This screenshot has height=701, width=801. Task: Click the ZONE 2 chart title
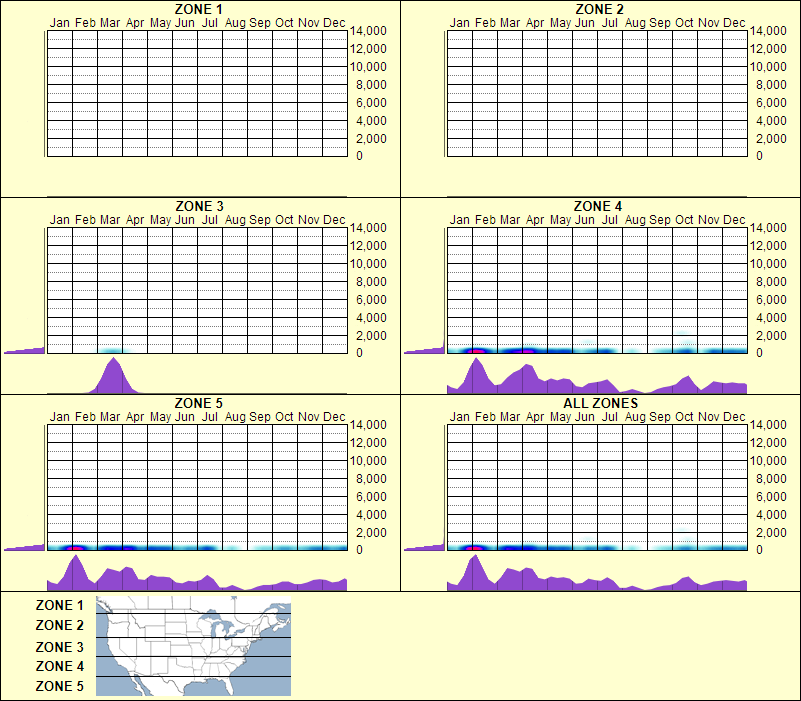(x=599, y=9)
